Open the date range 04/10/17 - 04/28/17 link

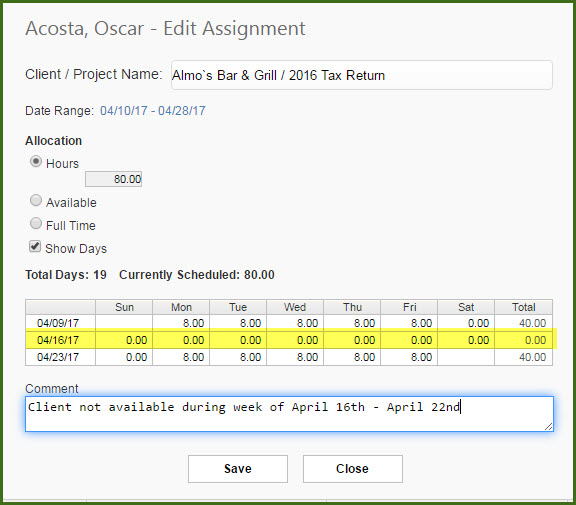[153, 111]
